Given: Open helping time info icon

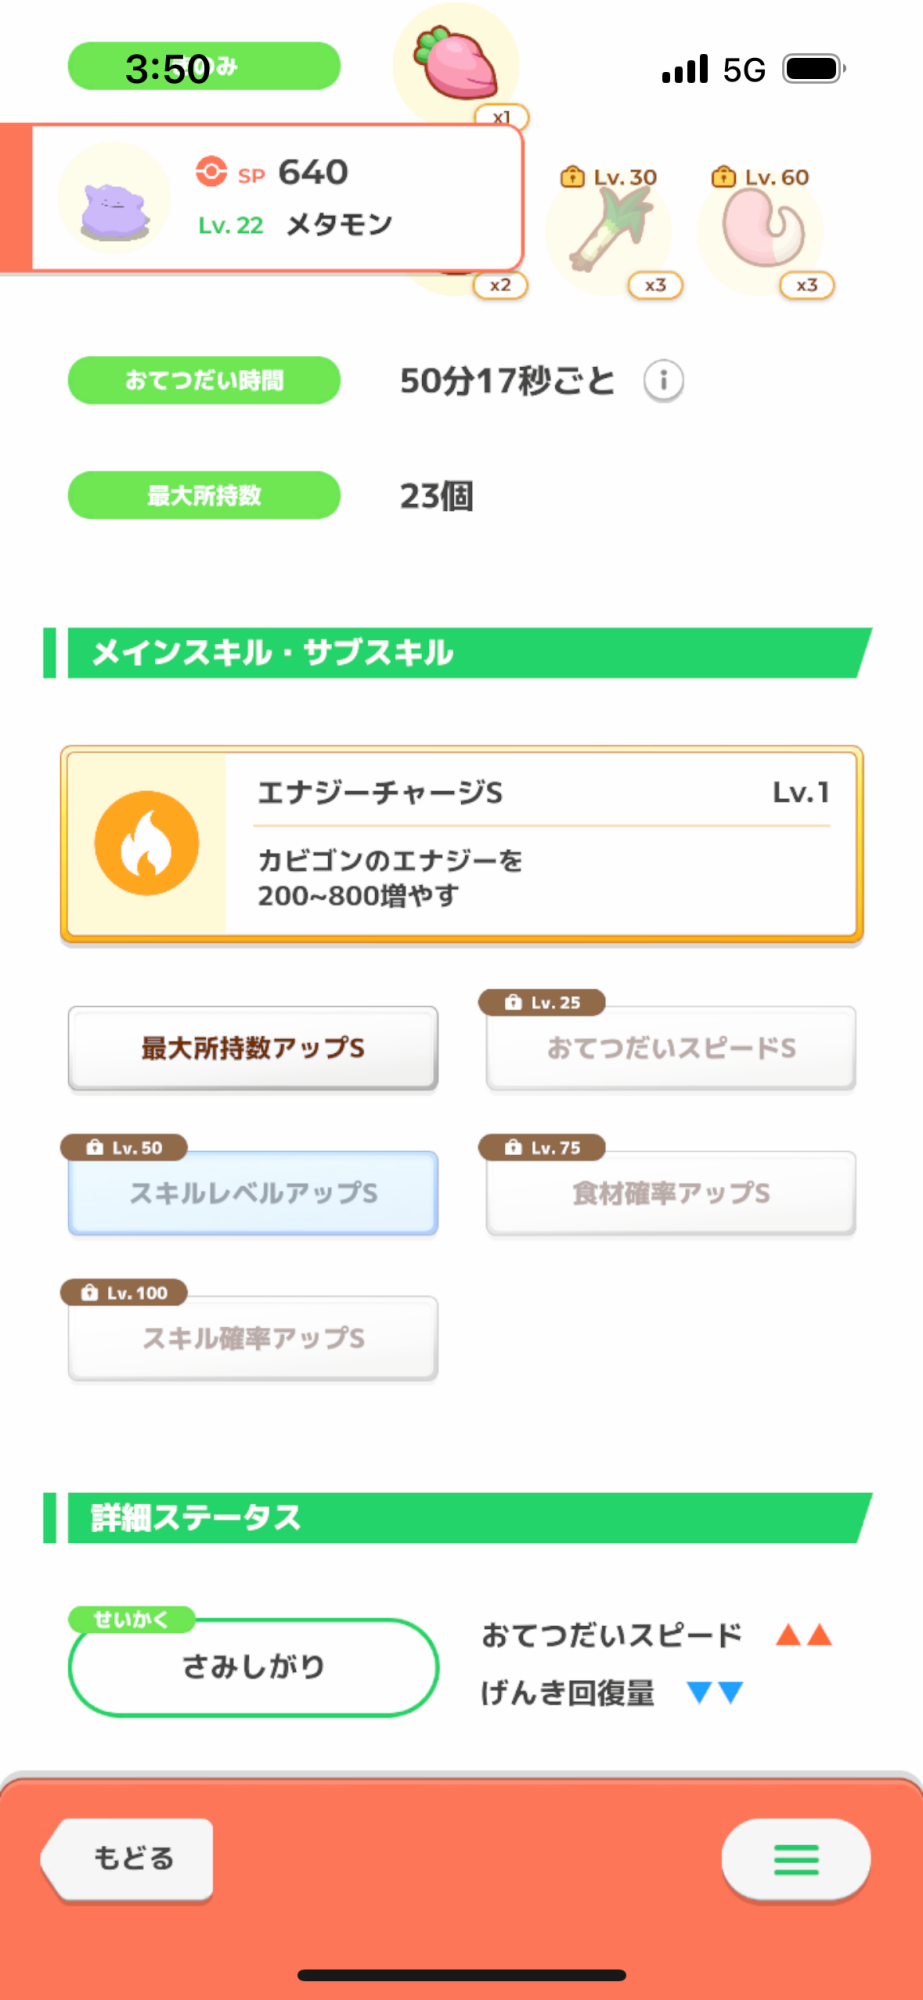Looking at the screenshot, I should point(663,381).
